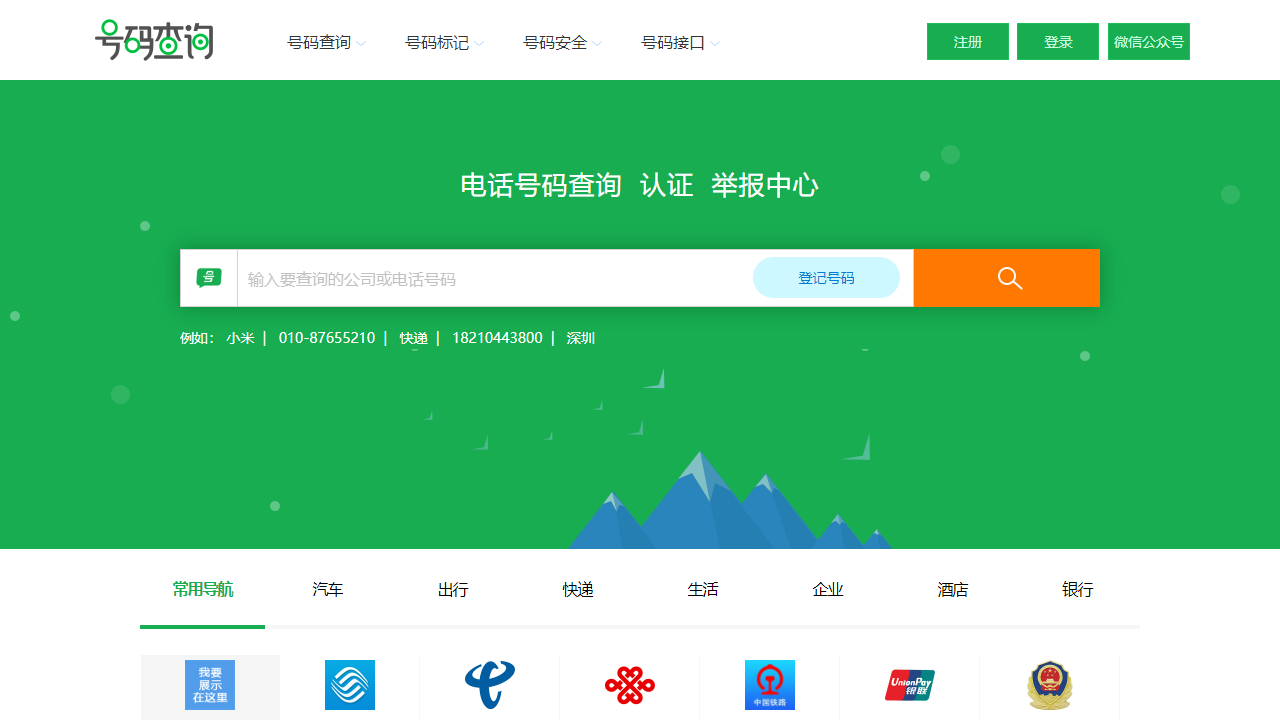Click the magnifier search icon
Image resolution: width=1280 pixels, height=720 pixels.
pyautogui.click(x=1010, y=278)
